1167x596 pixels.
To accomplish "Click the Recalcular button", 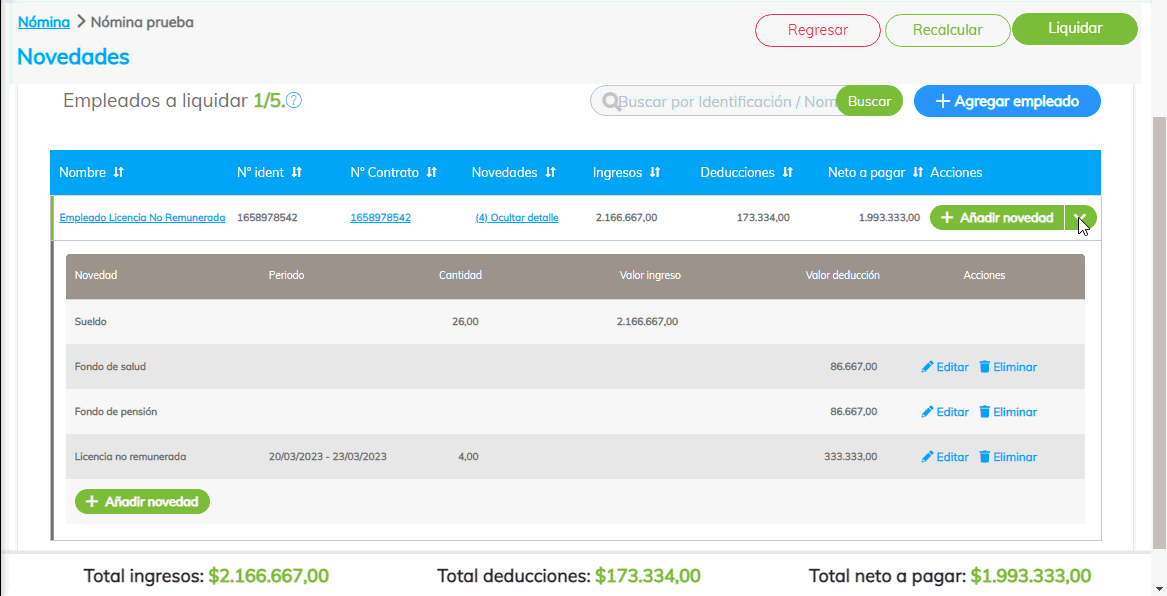I will pos(947,30).
